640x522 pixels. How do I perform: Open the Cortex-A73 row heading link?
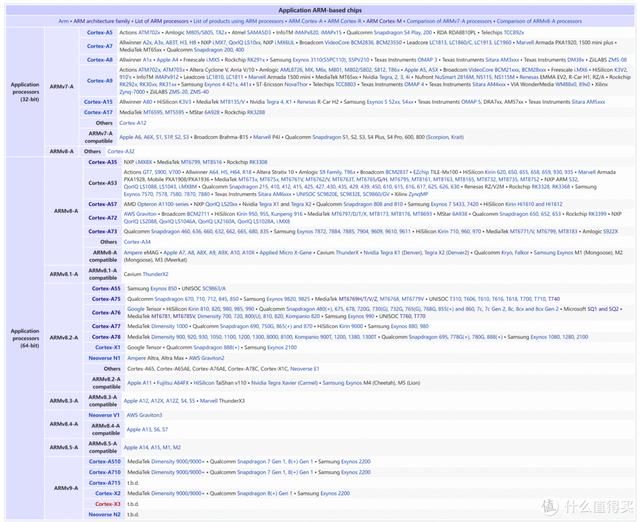click(102, 231)
